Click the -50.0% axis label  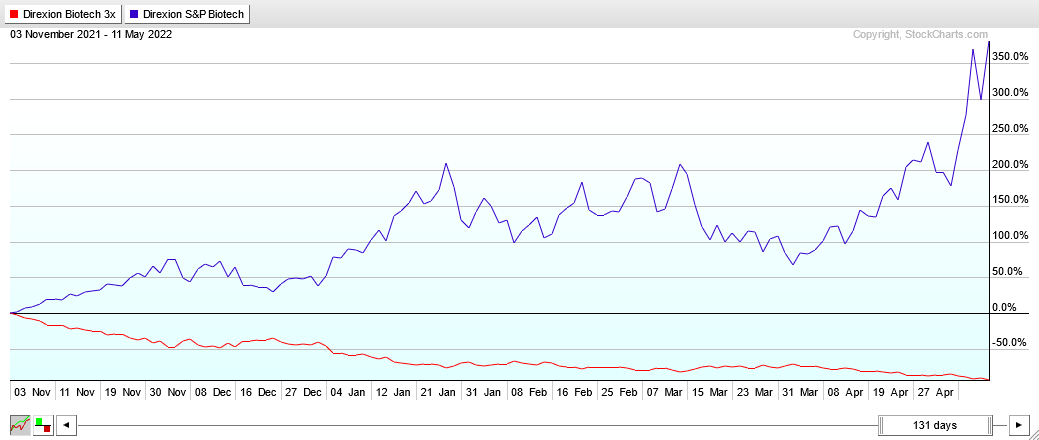point(1011,343)
